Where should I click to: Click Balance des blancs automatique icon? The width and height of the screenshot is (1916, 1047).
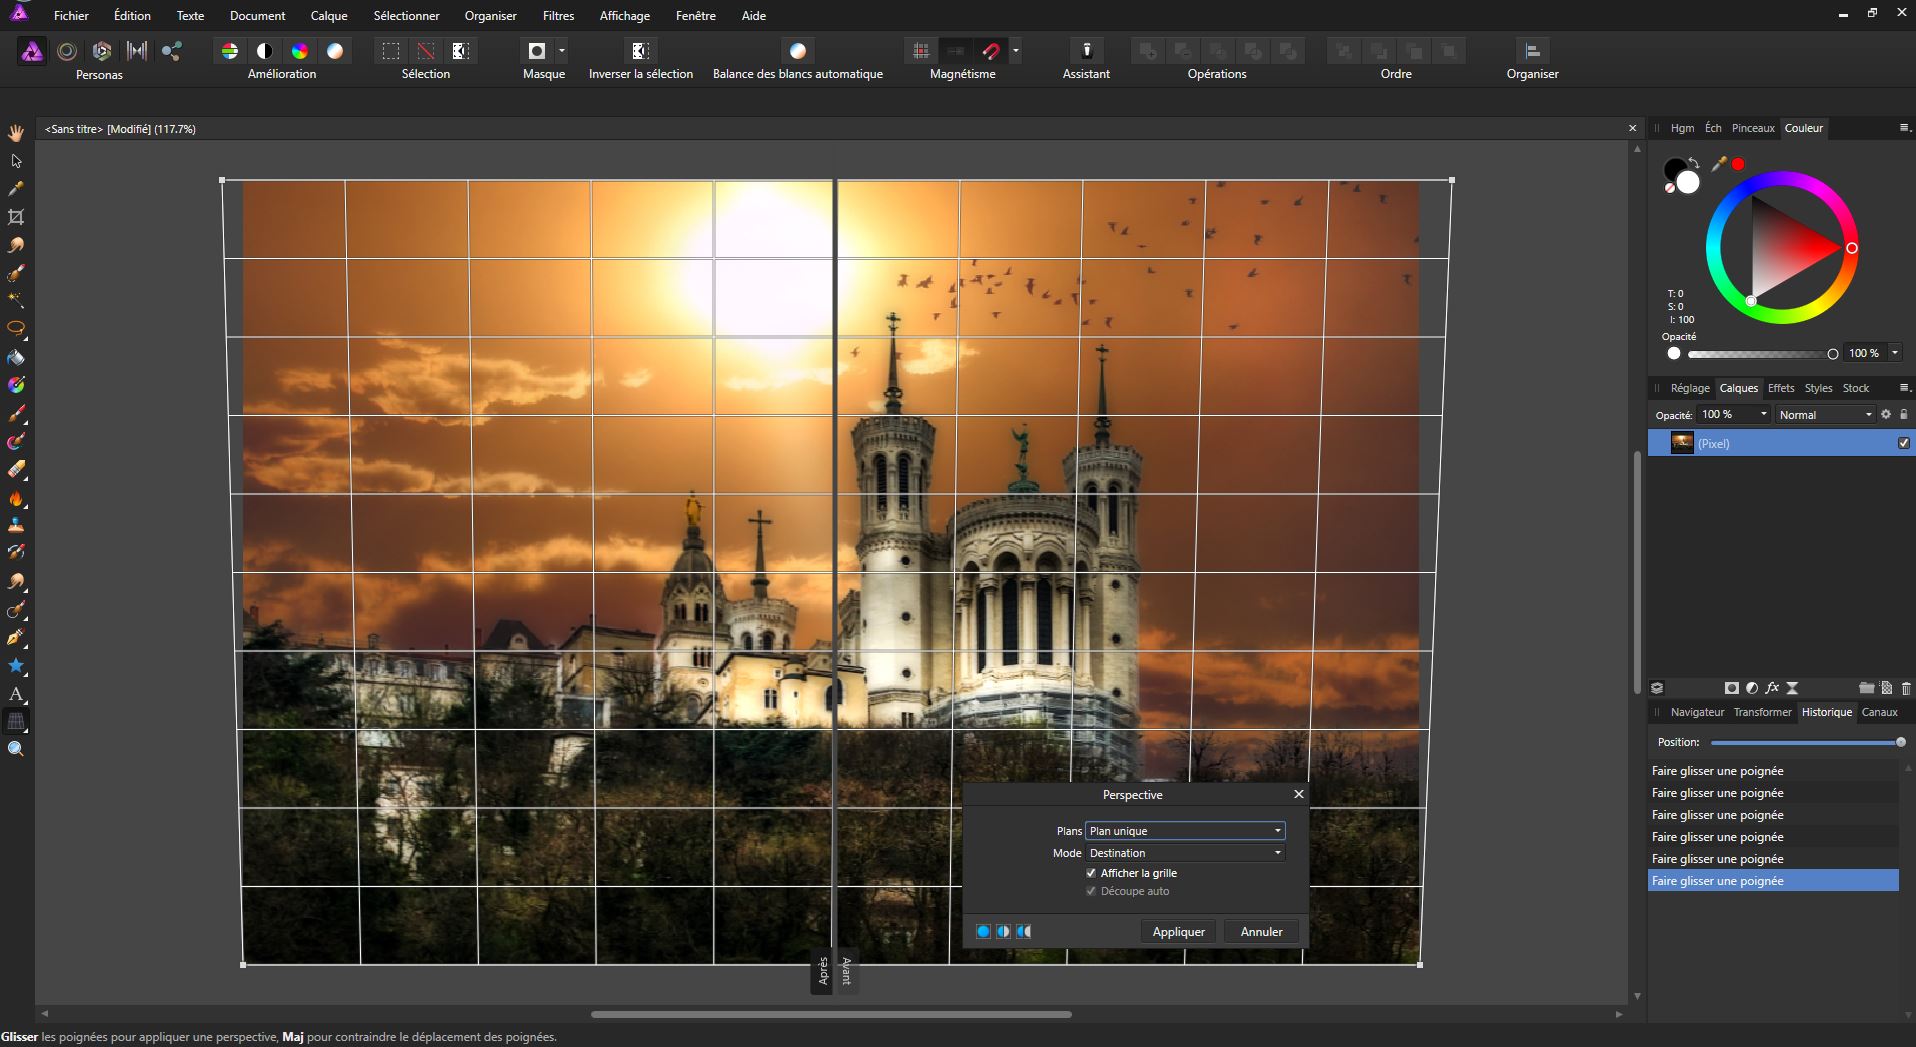797,51
